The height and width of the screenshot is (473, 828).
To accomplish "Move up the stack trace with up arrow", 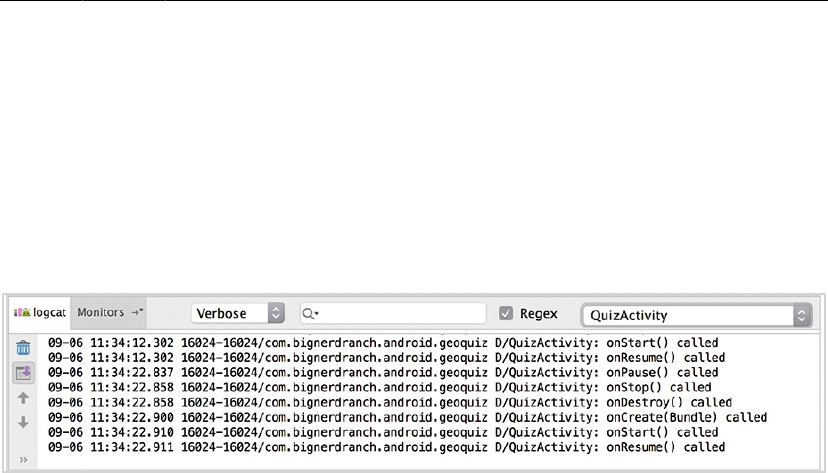I will click(23, 398).
